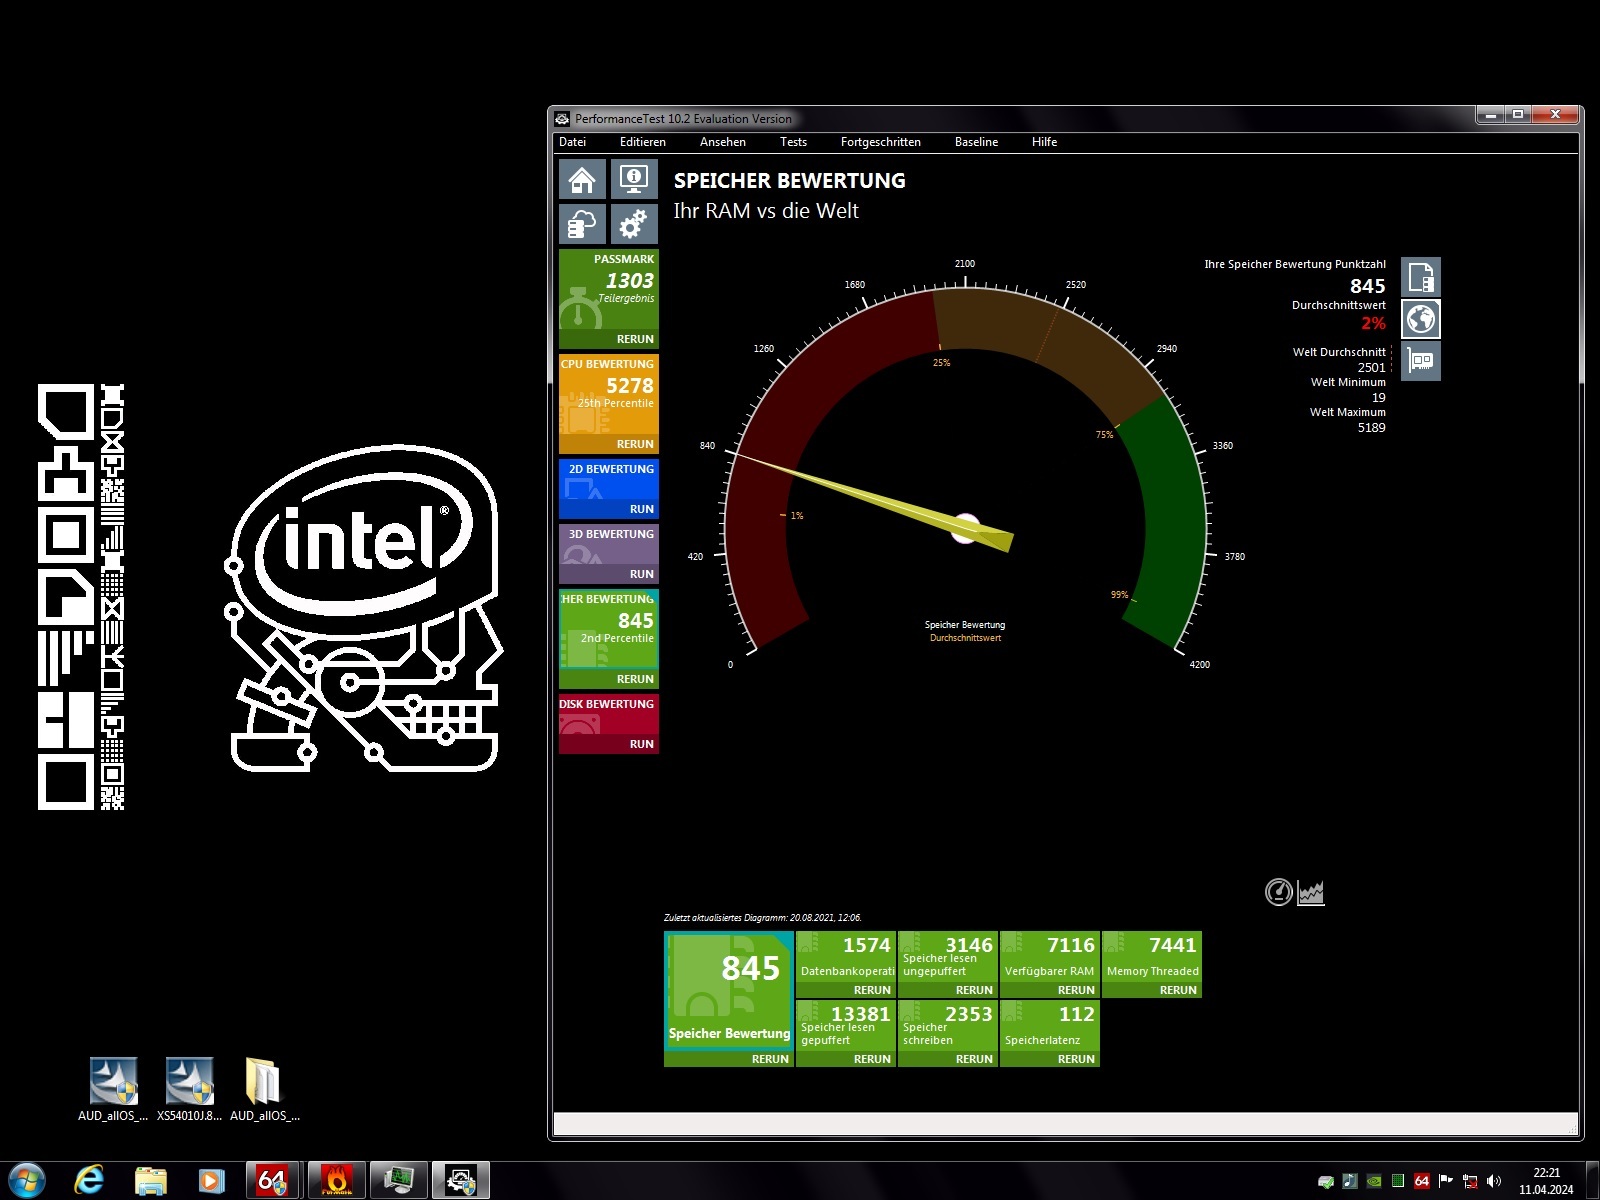
Task: Click the memory hardware card icon
Action: click(1421, 361)
